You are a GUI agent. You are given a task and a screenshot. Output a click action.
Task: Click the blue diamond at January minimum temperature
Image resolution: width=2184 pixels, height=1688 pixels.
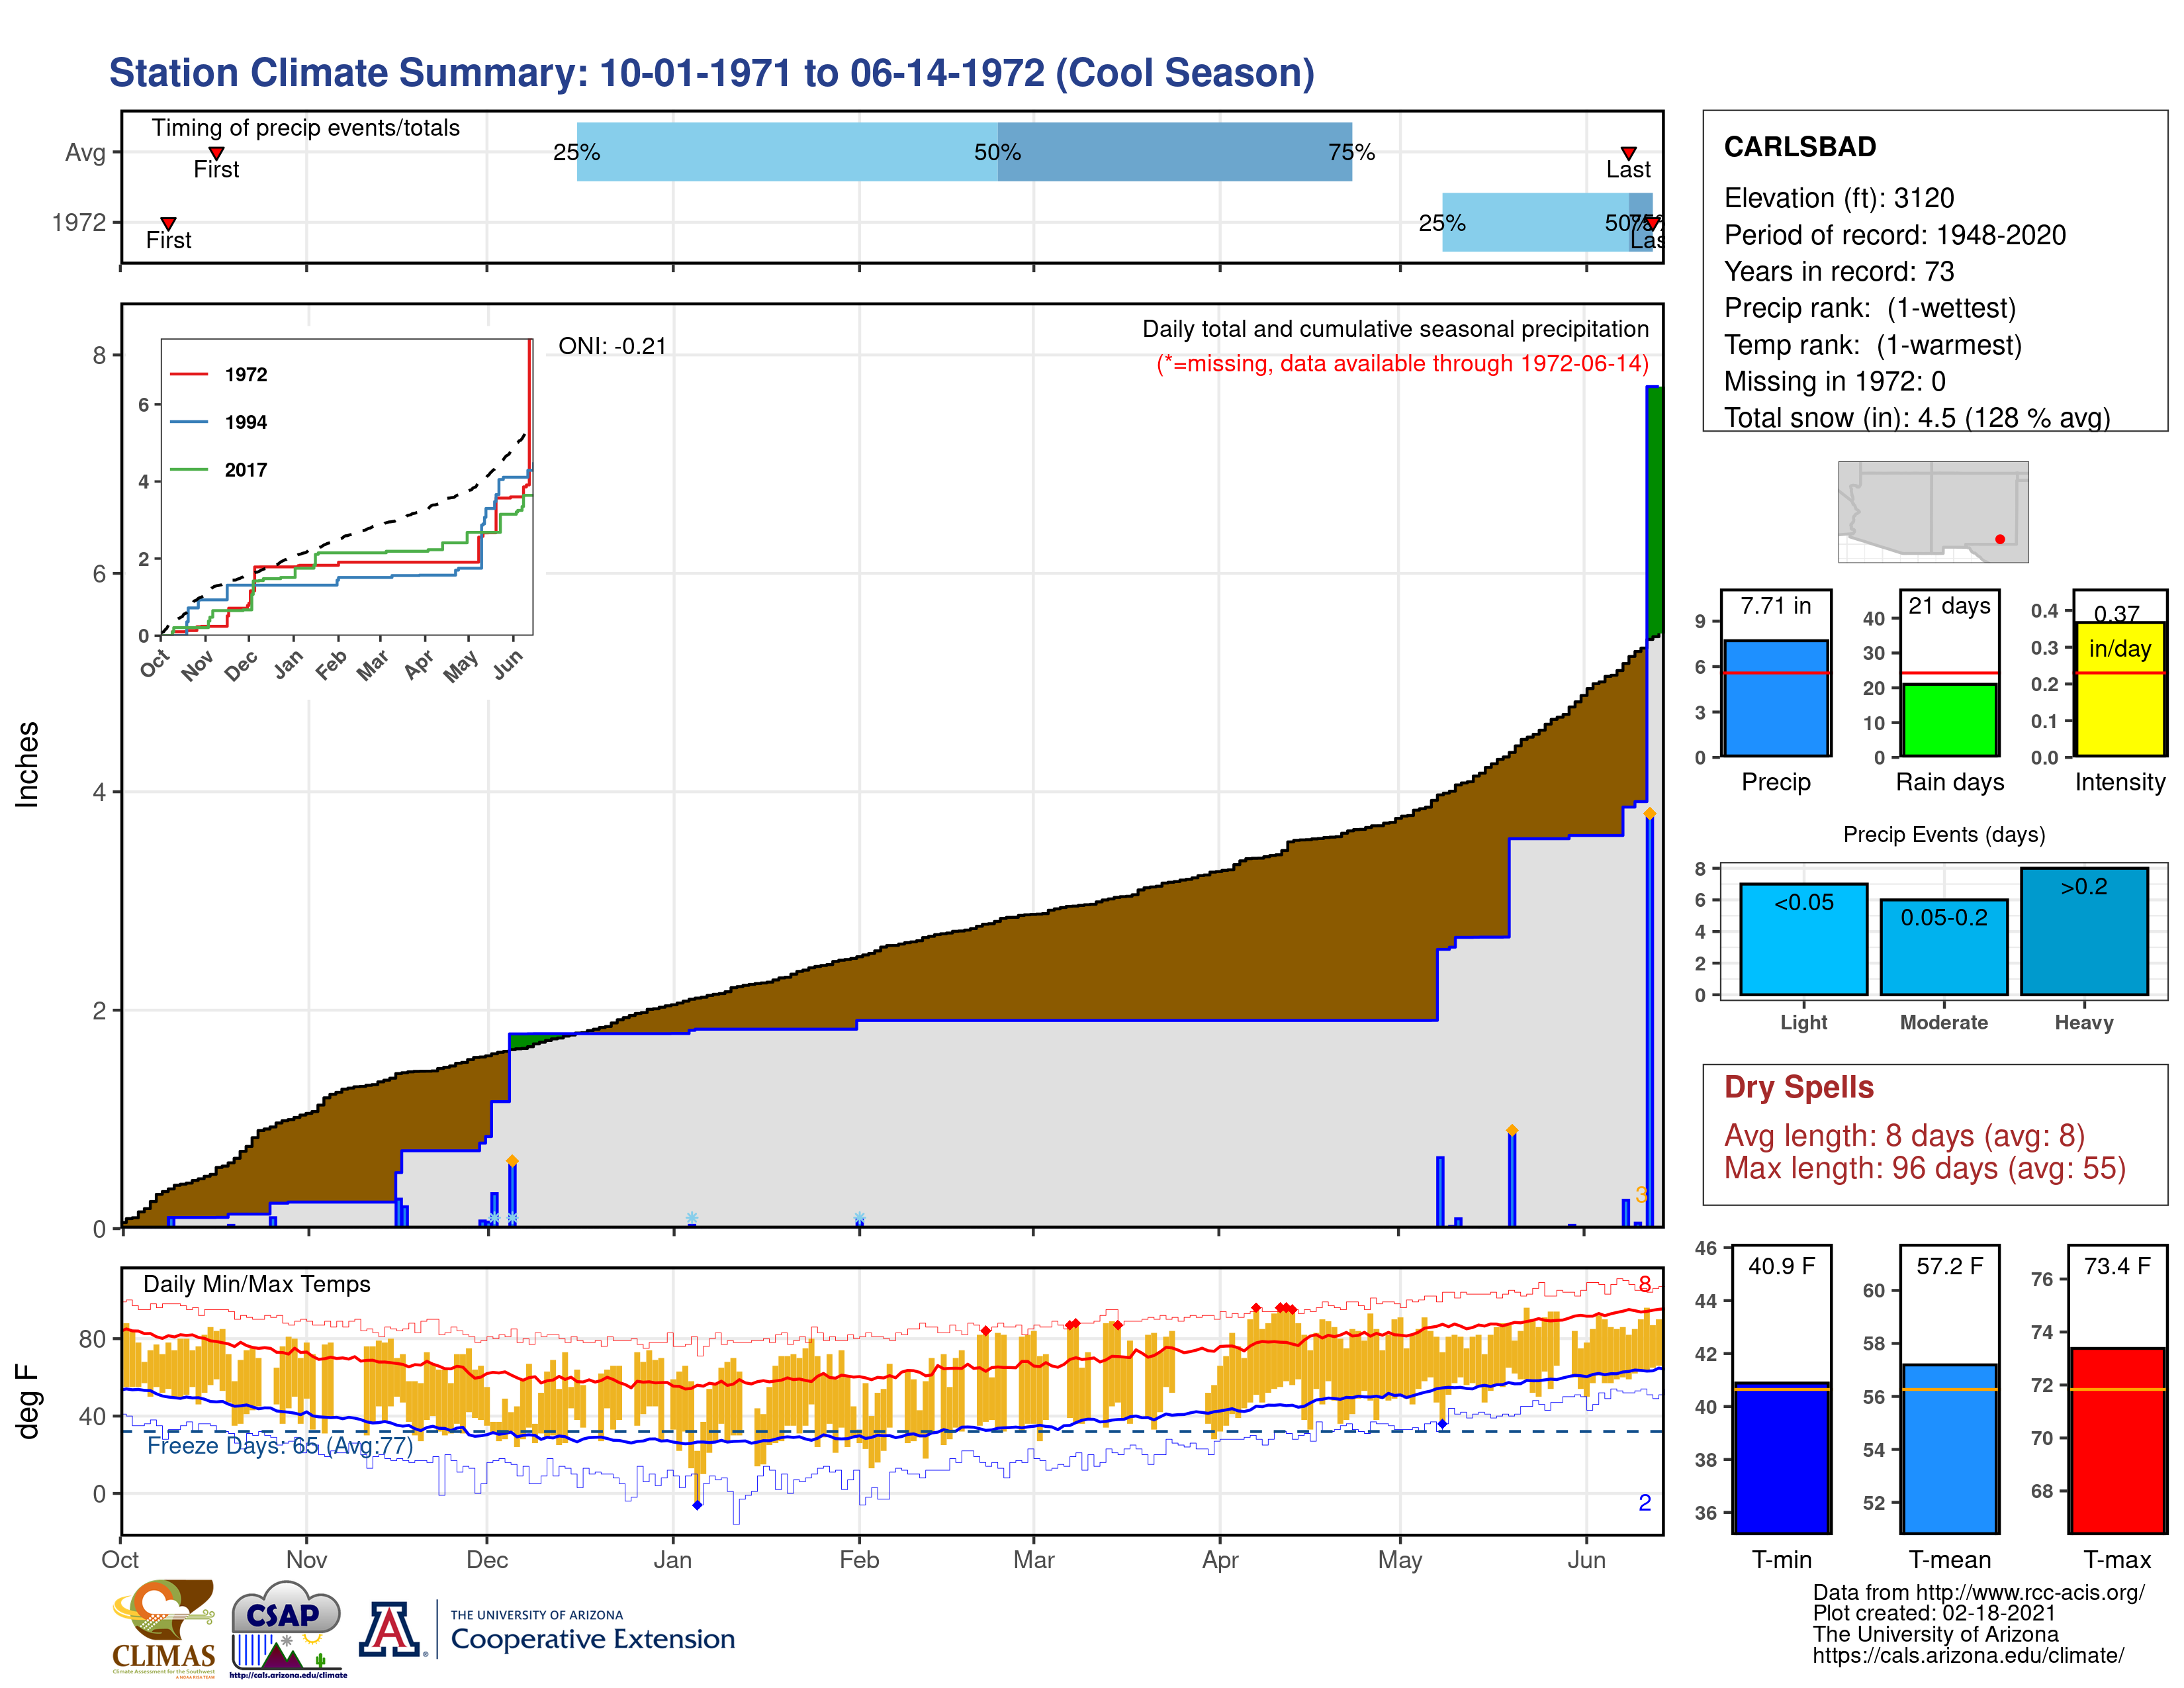(697, 1504)
